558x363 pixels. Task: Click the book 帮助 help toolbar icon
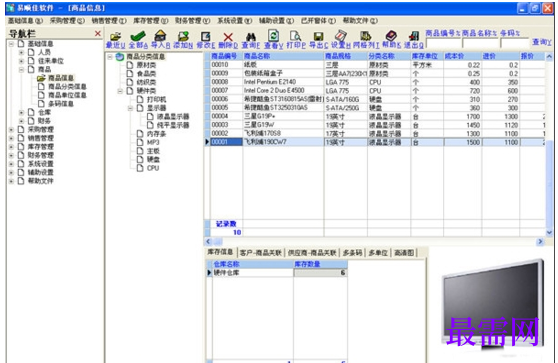point(391,35)
